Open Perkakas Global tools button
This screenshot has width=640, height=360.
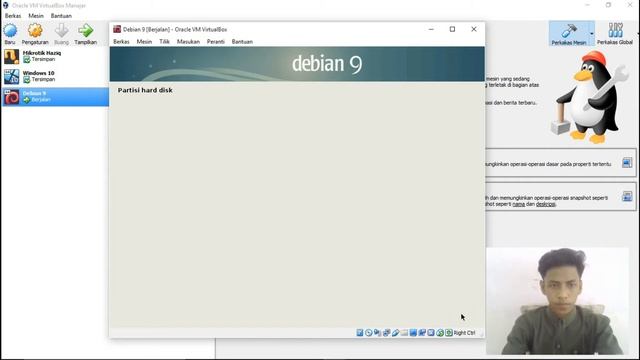coord(615,33)
